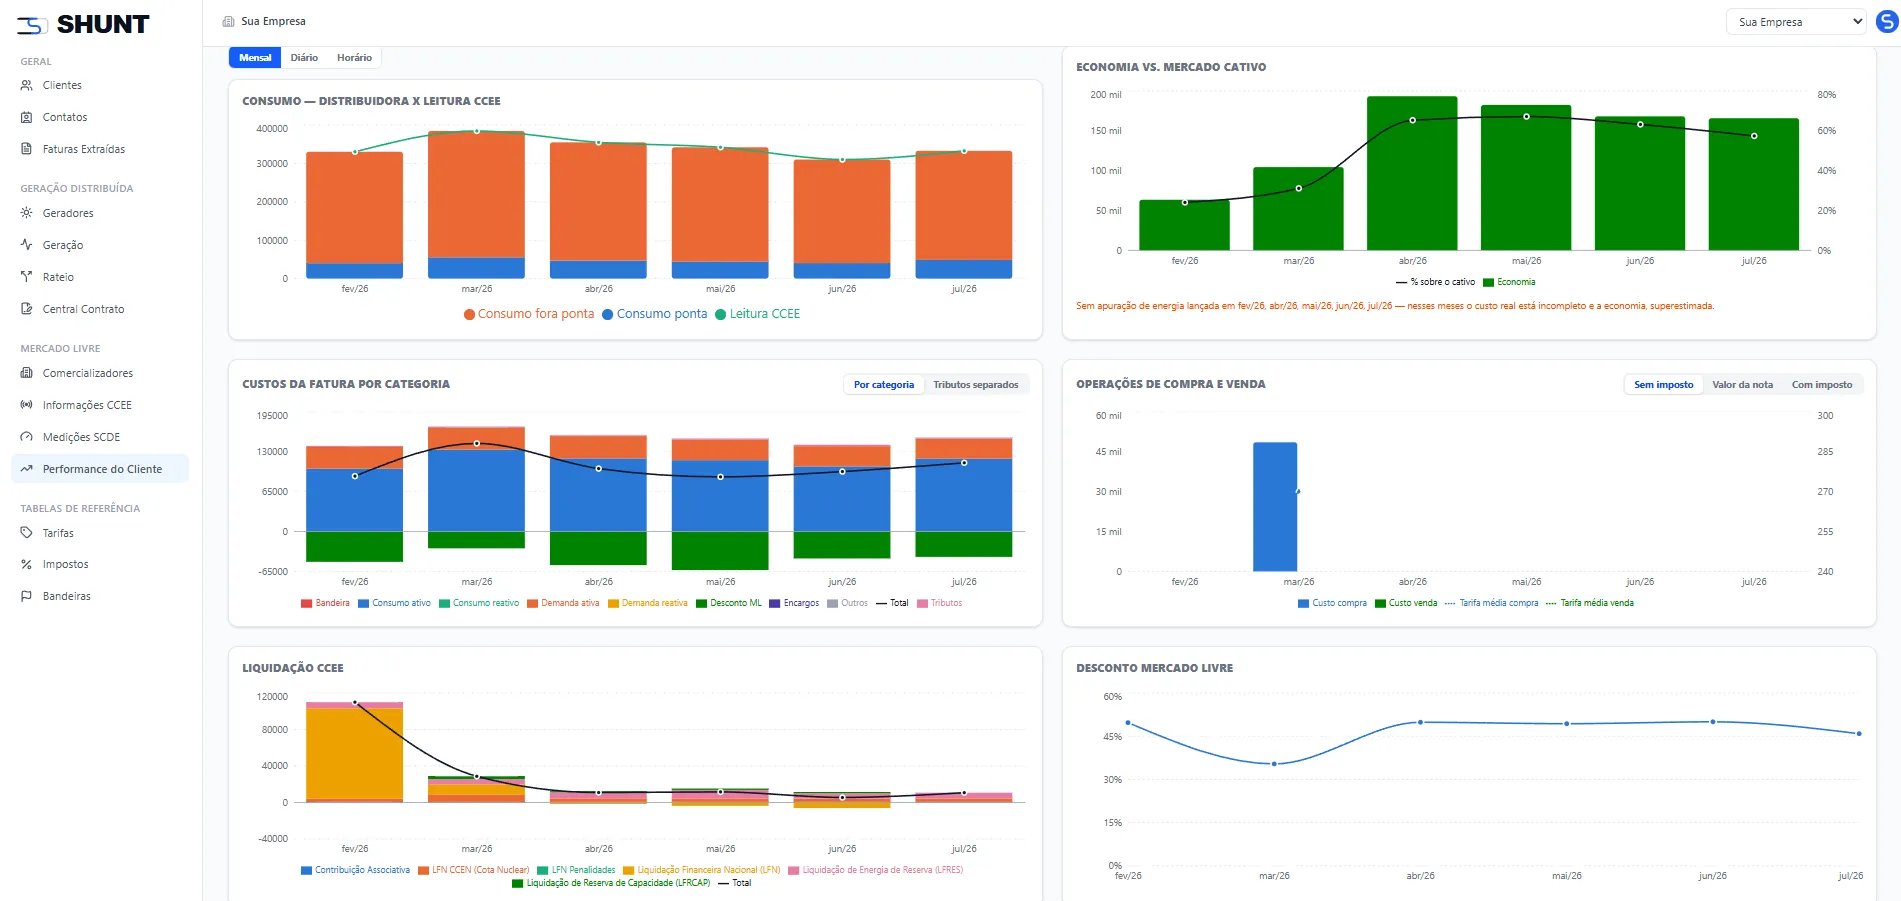Screen dimensions: 1901x901
Task: Toggle Custo compra legend entry
Action: pos(1332,603)
